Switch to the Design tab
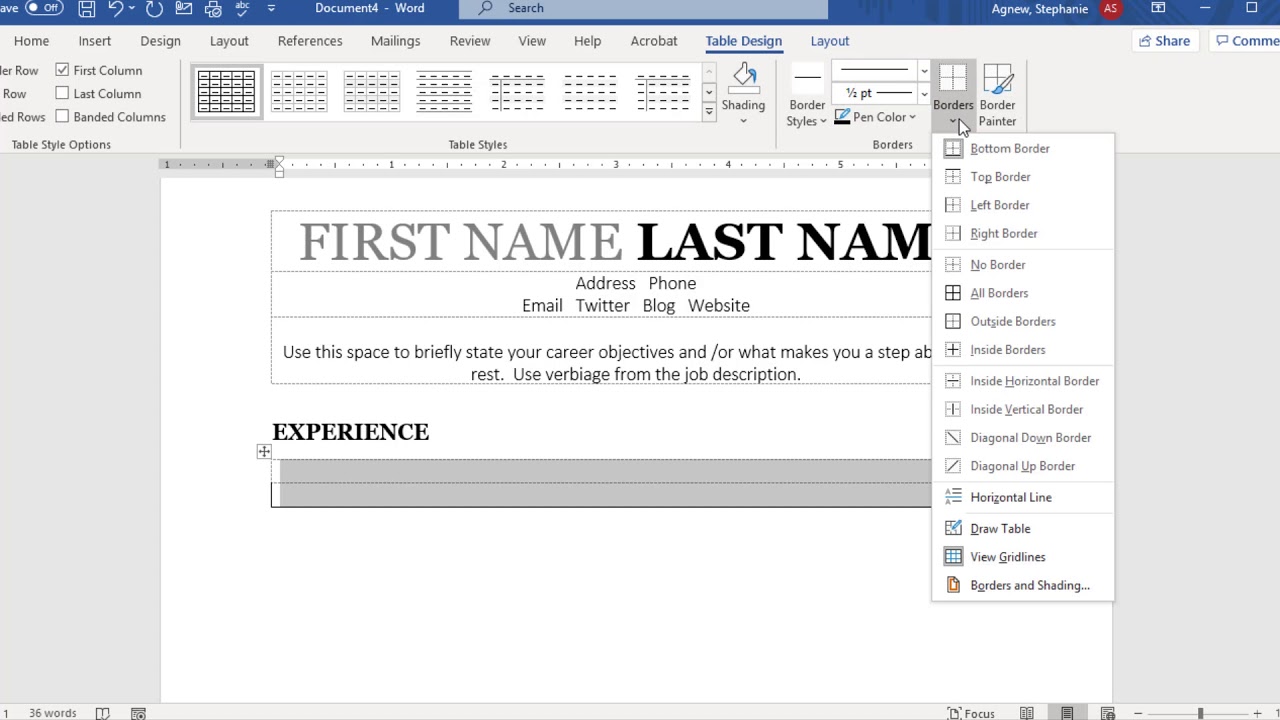1280x720 pixels. (x=160, y=41)
